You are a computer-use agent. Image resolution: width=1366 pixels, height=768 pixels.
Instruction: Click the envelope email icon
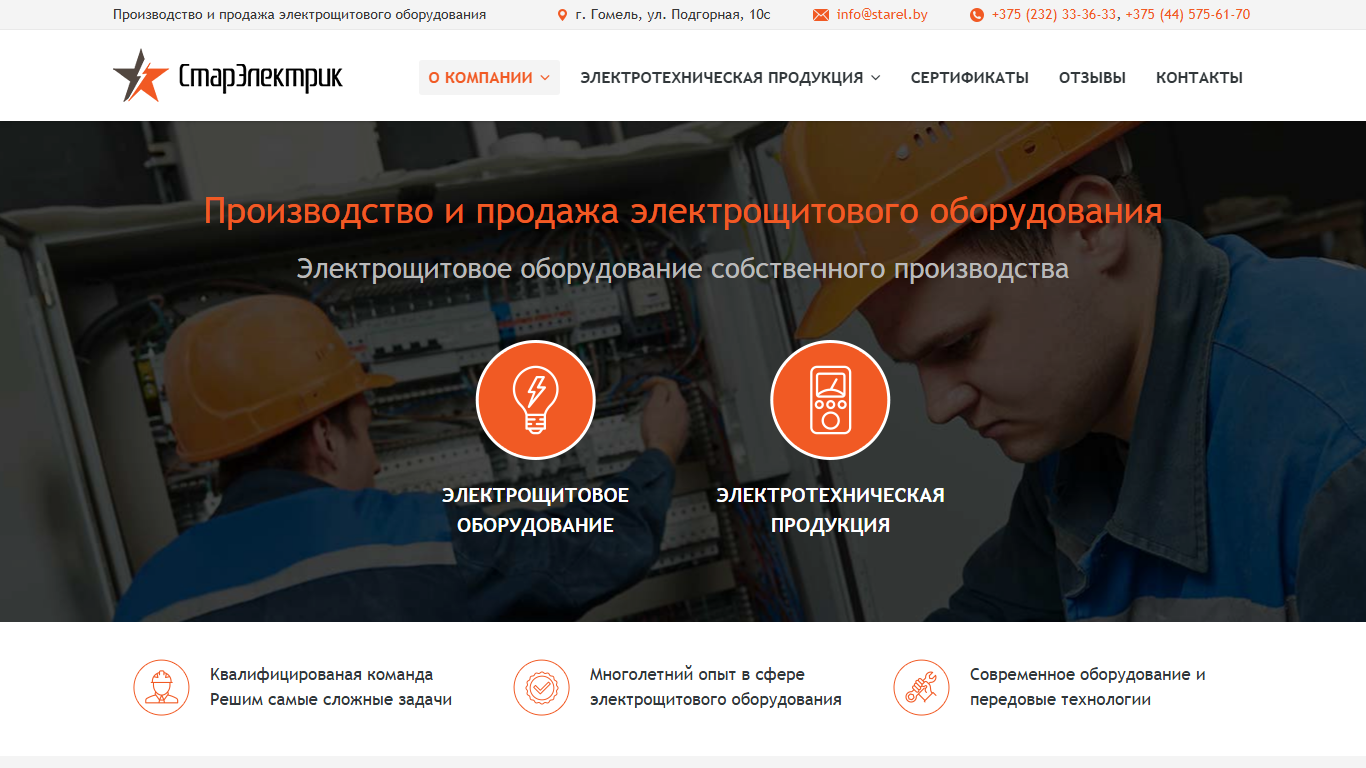click(821, 15)
